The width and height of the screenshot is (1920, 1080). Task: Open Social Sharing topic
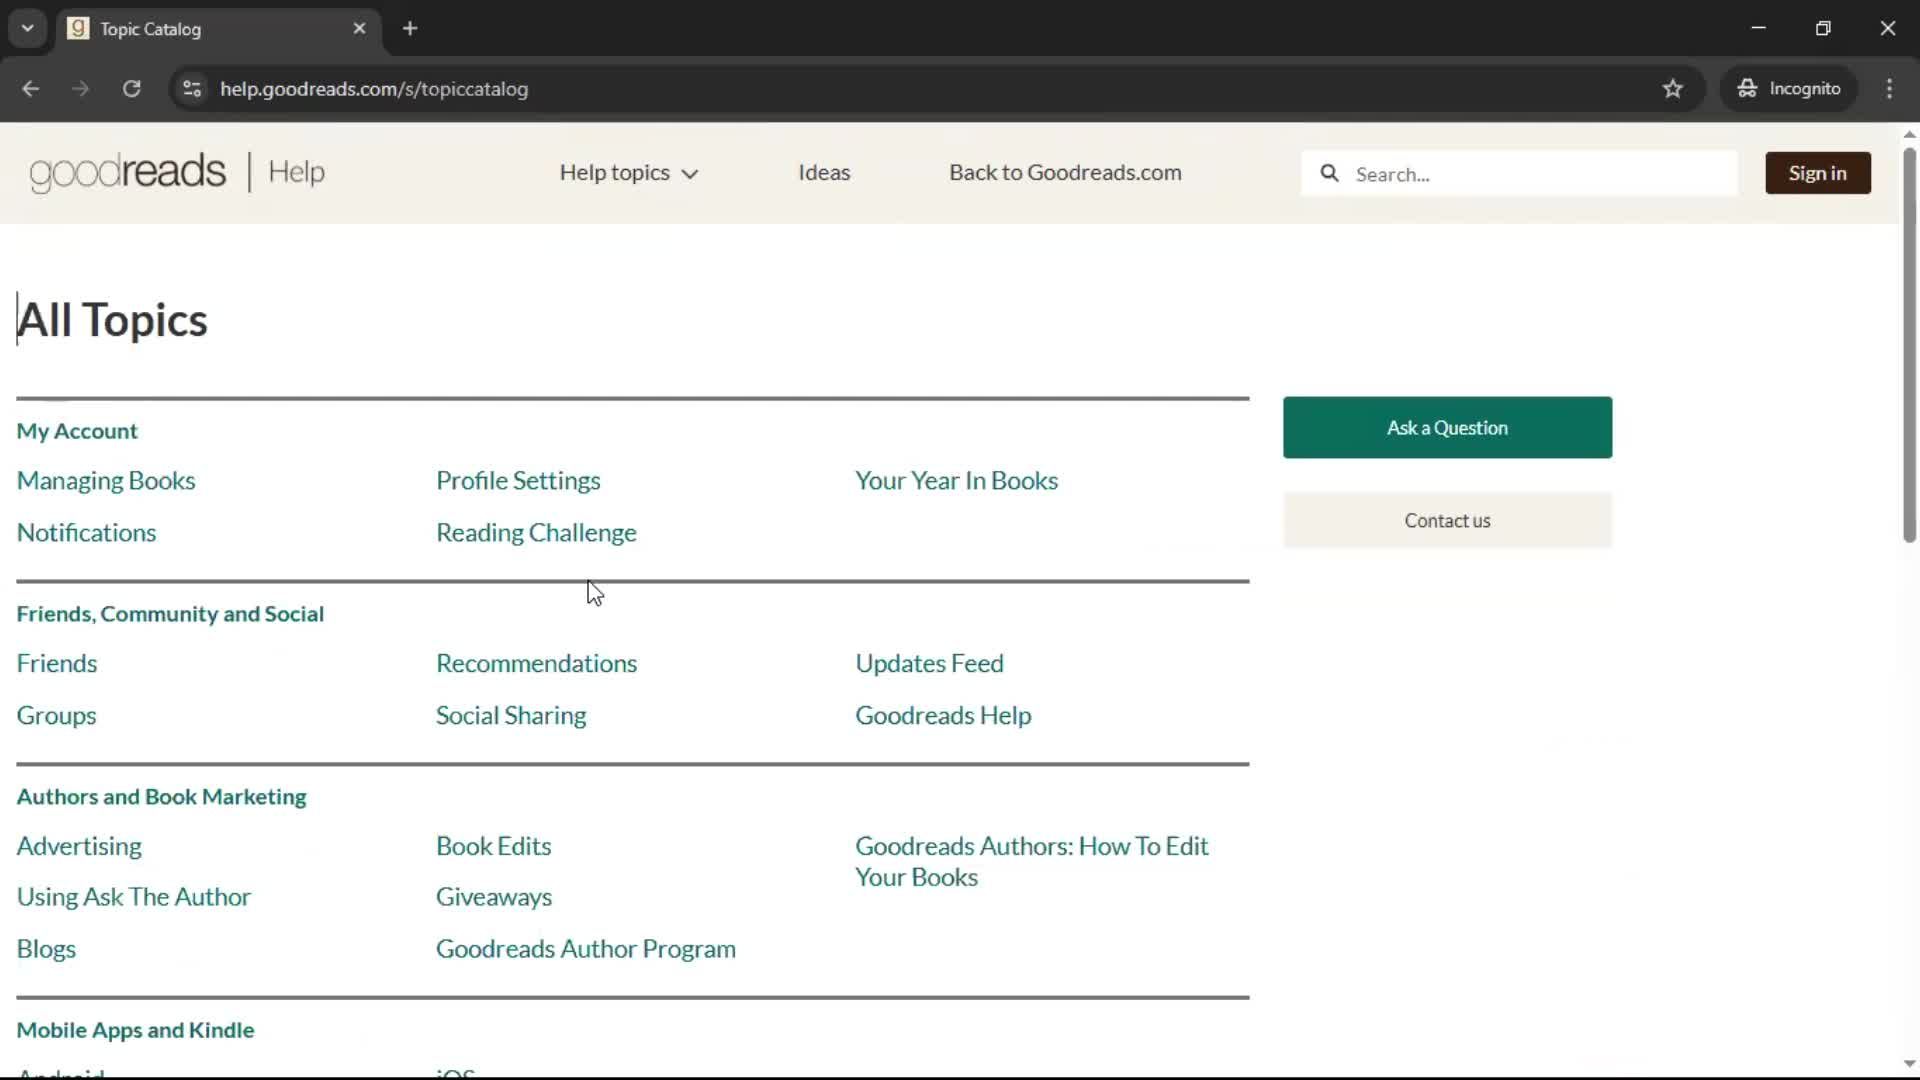511,716
